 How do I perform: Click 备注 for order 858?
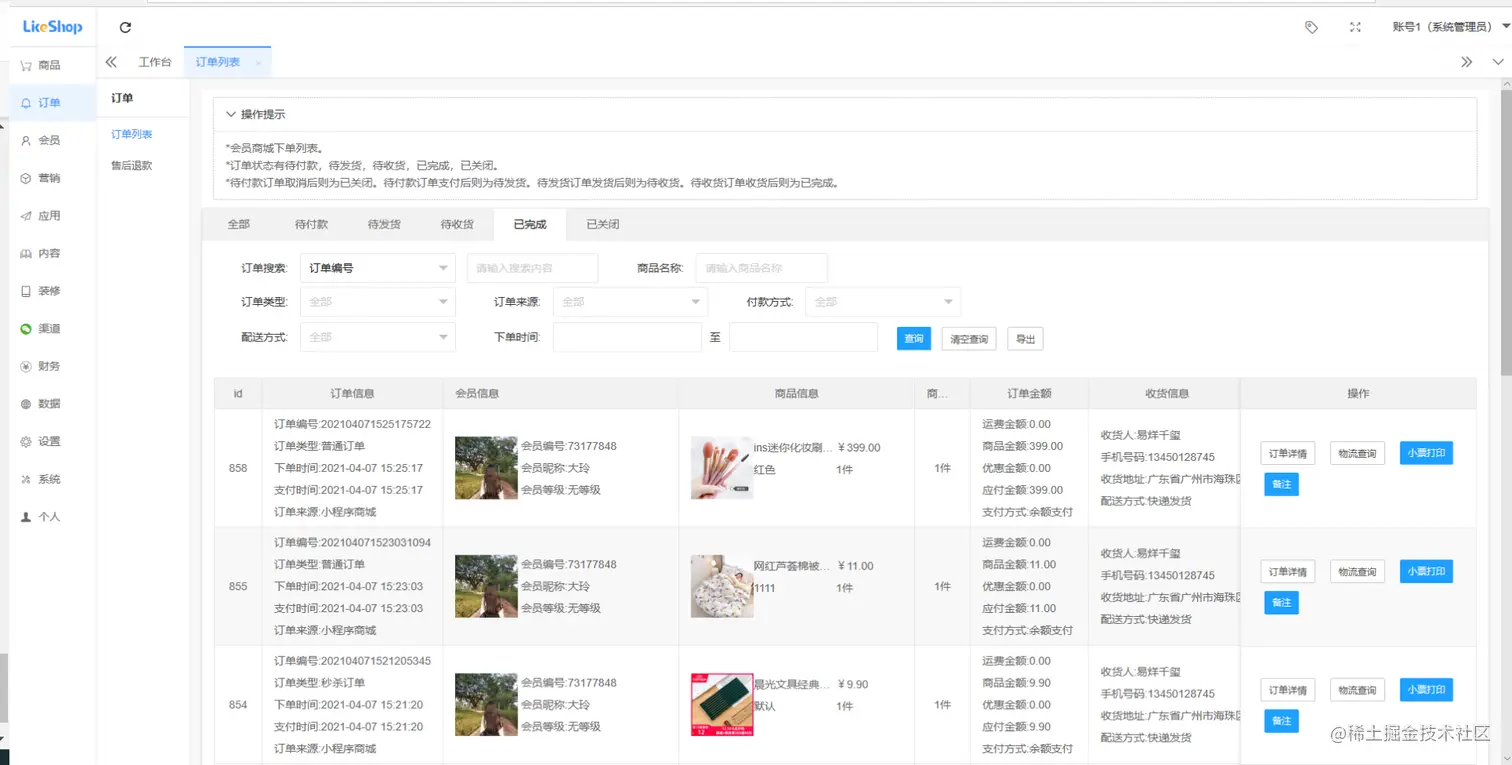coord(1281,484)
